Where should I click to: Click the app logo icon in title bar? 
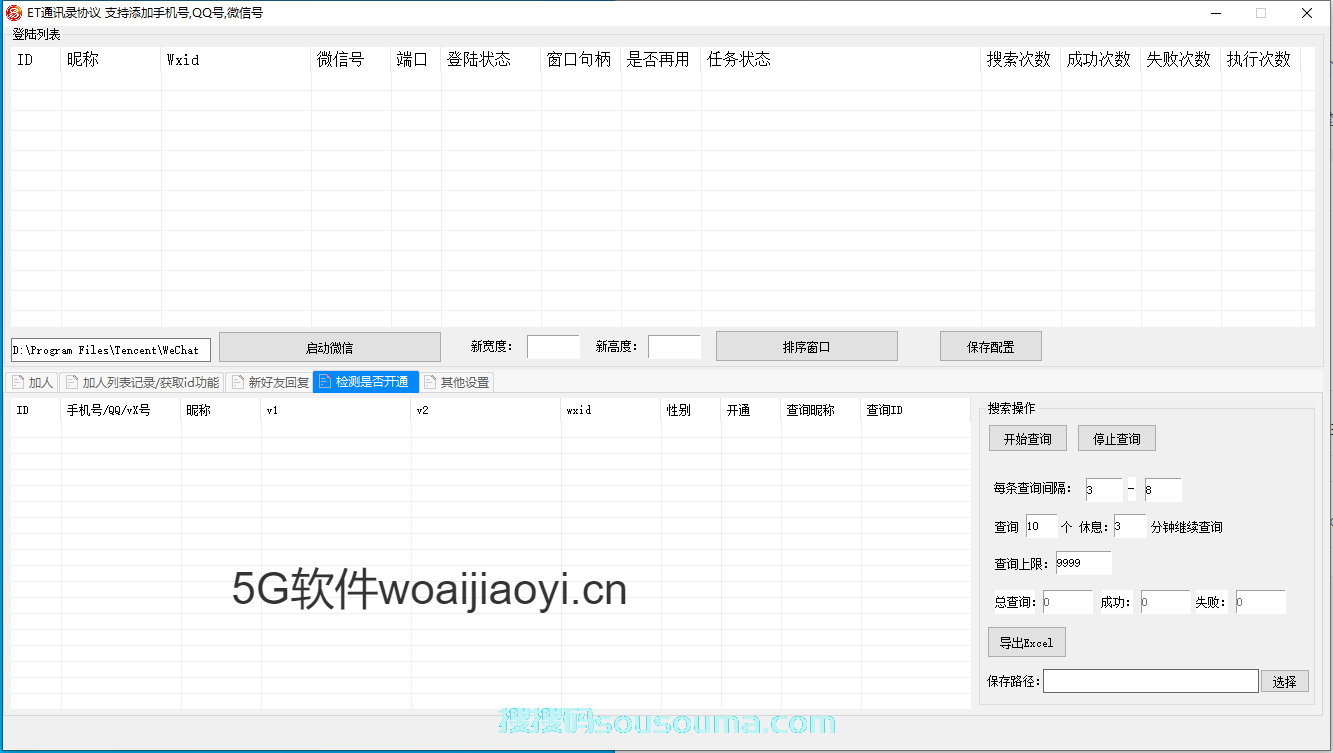click(14, 13)
